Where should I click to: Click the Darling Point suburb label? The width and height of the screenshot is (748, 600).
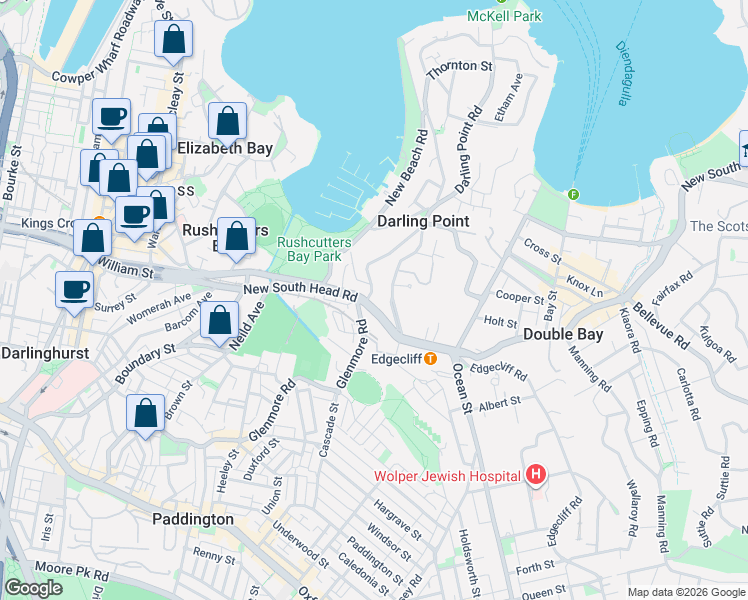point(423,221)
